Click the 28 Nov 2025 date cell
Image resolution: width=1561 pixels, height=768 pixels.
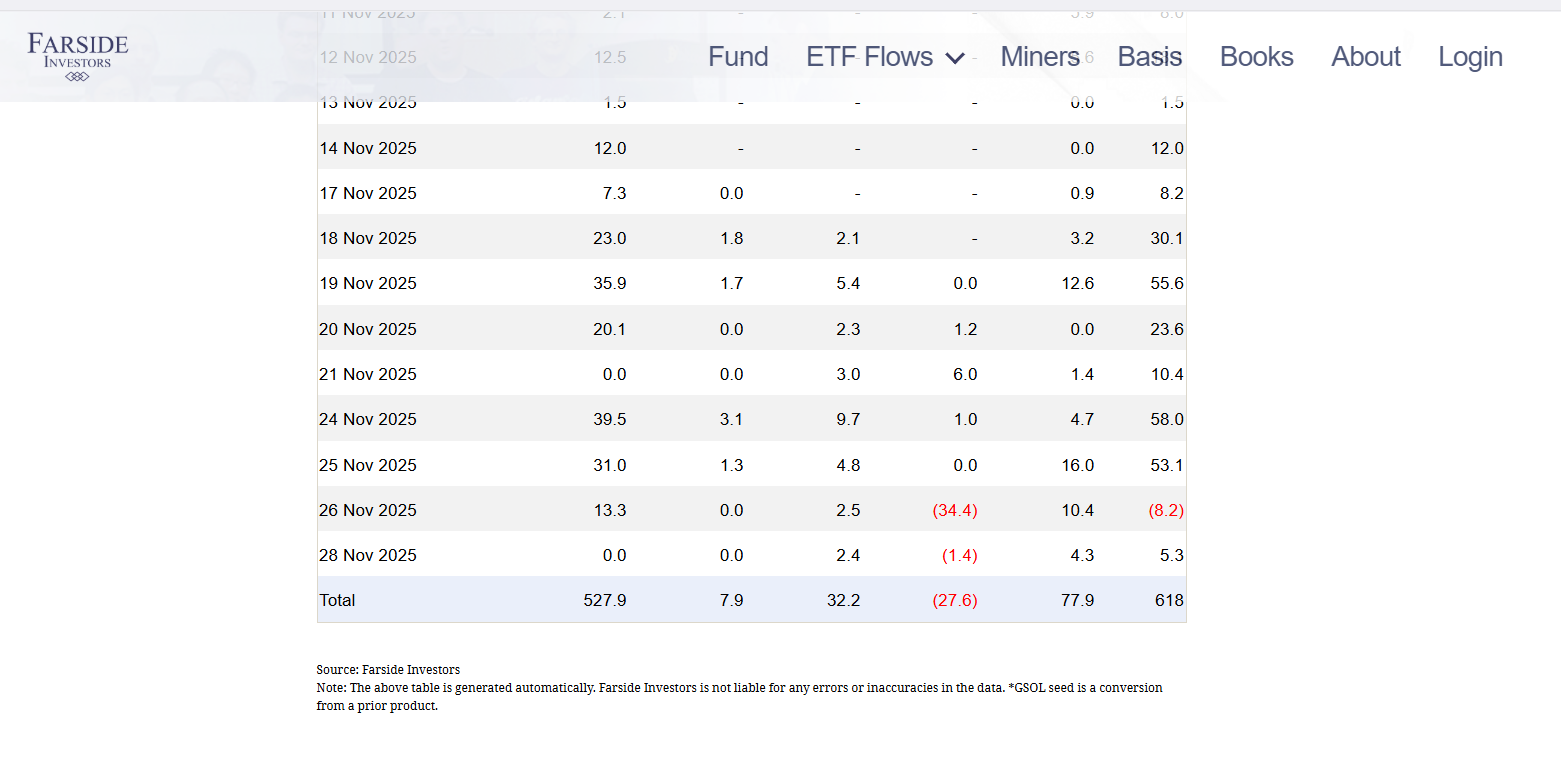[368, 555]
